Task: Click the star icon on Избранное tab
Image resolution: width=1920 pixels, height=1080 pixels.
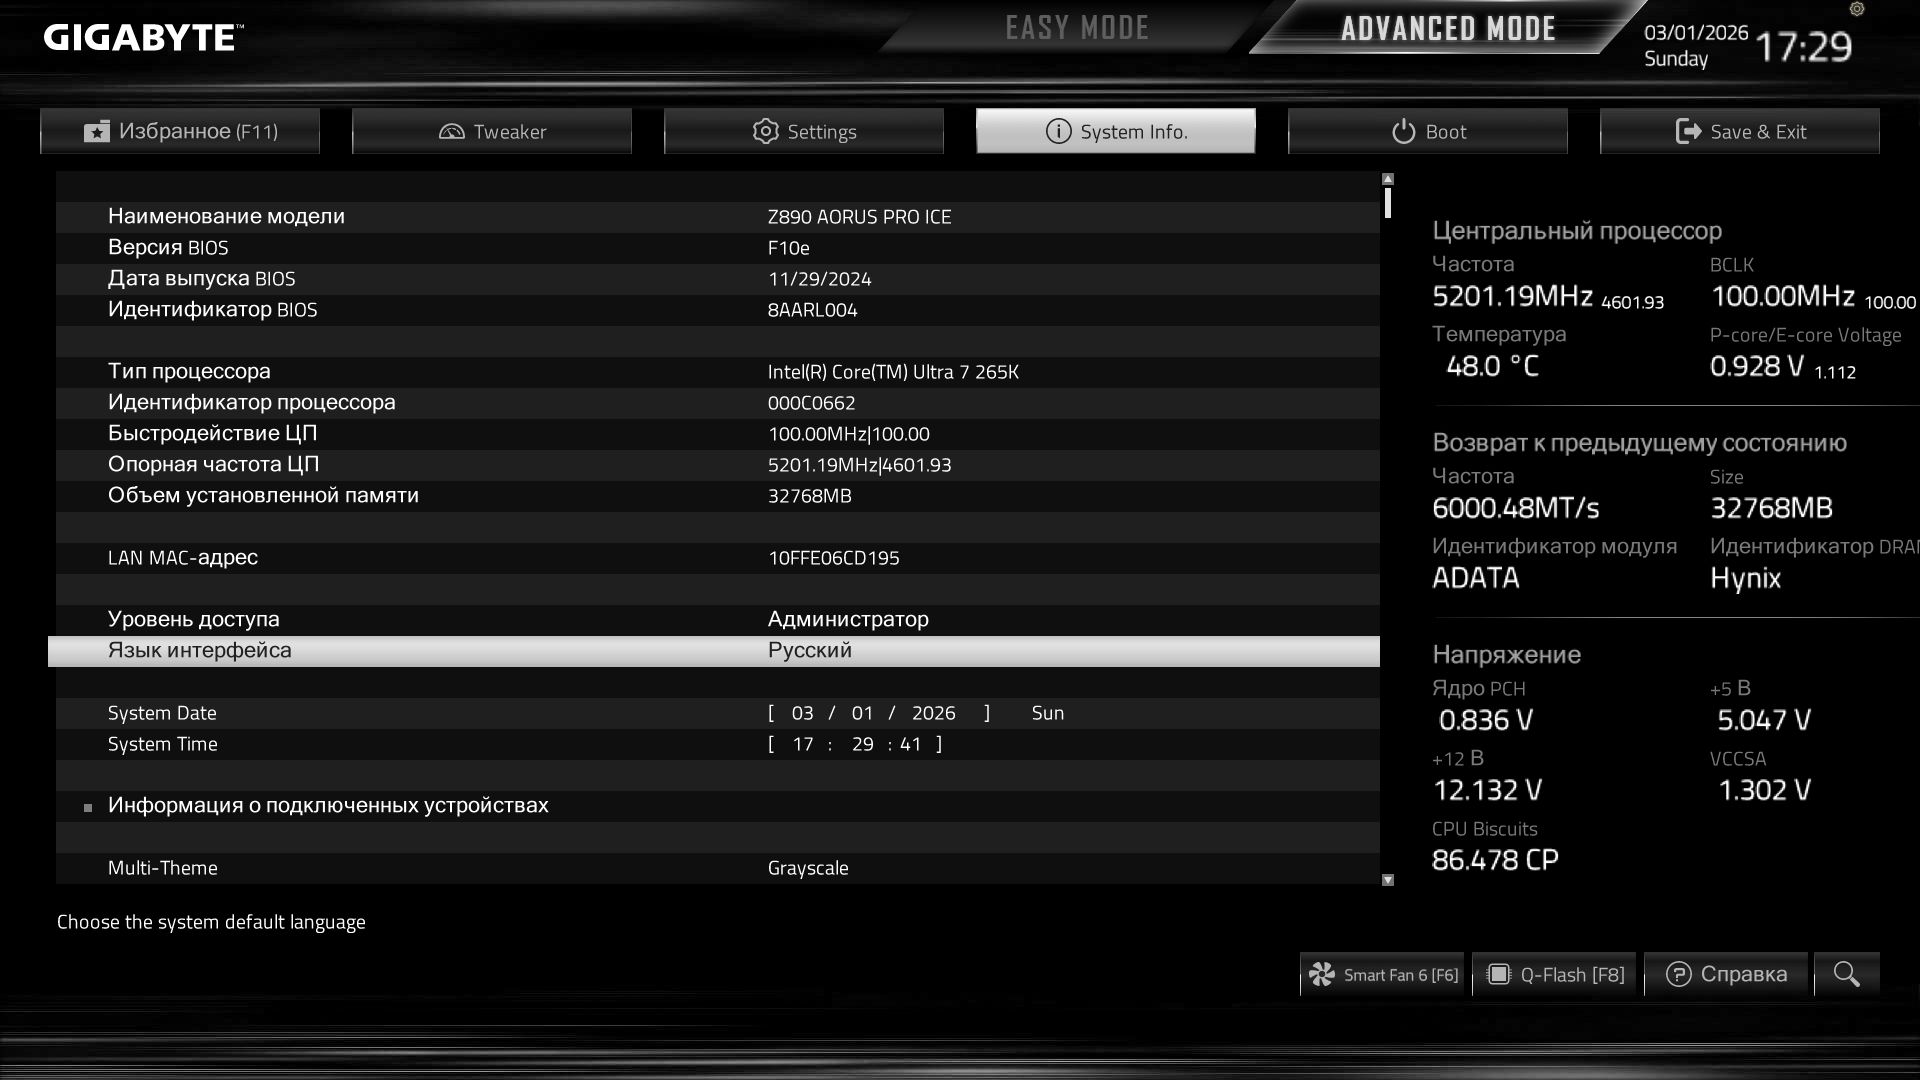Action: click(97, 131)
